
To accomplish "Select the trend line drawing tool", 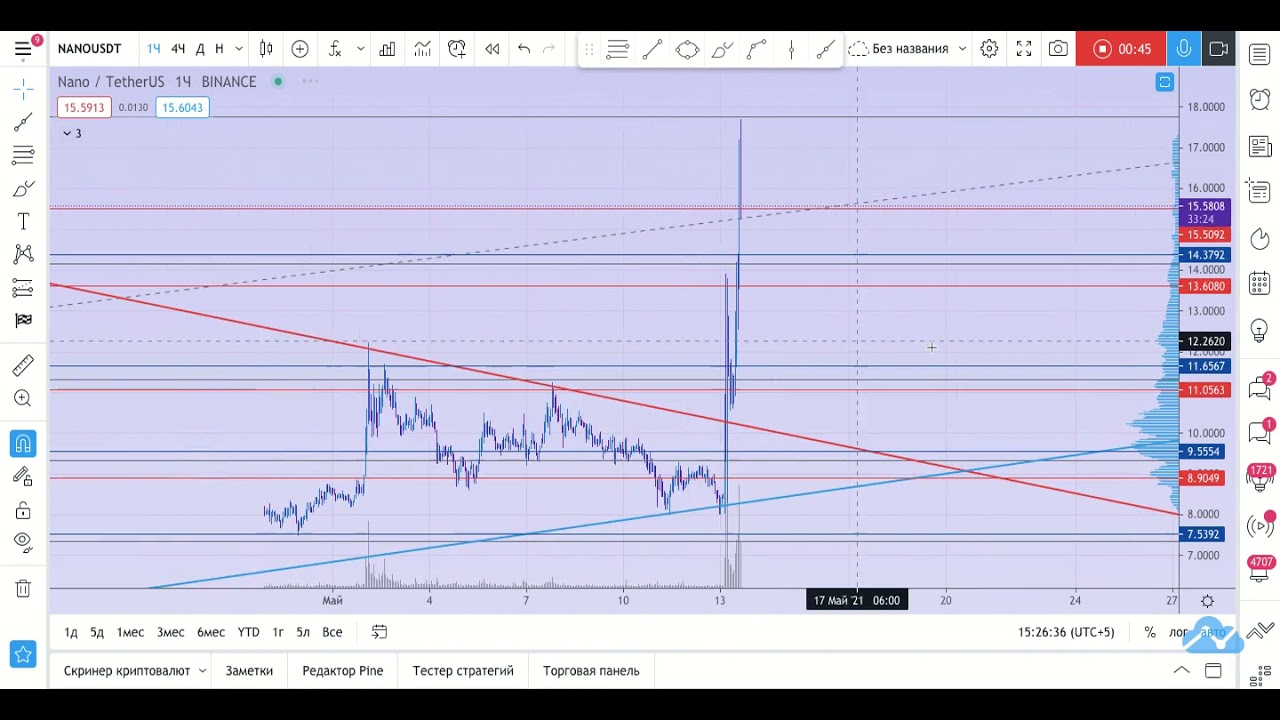I will [23, 122].
